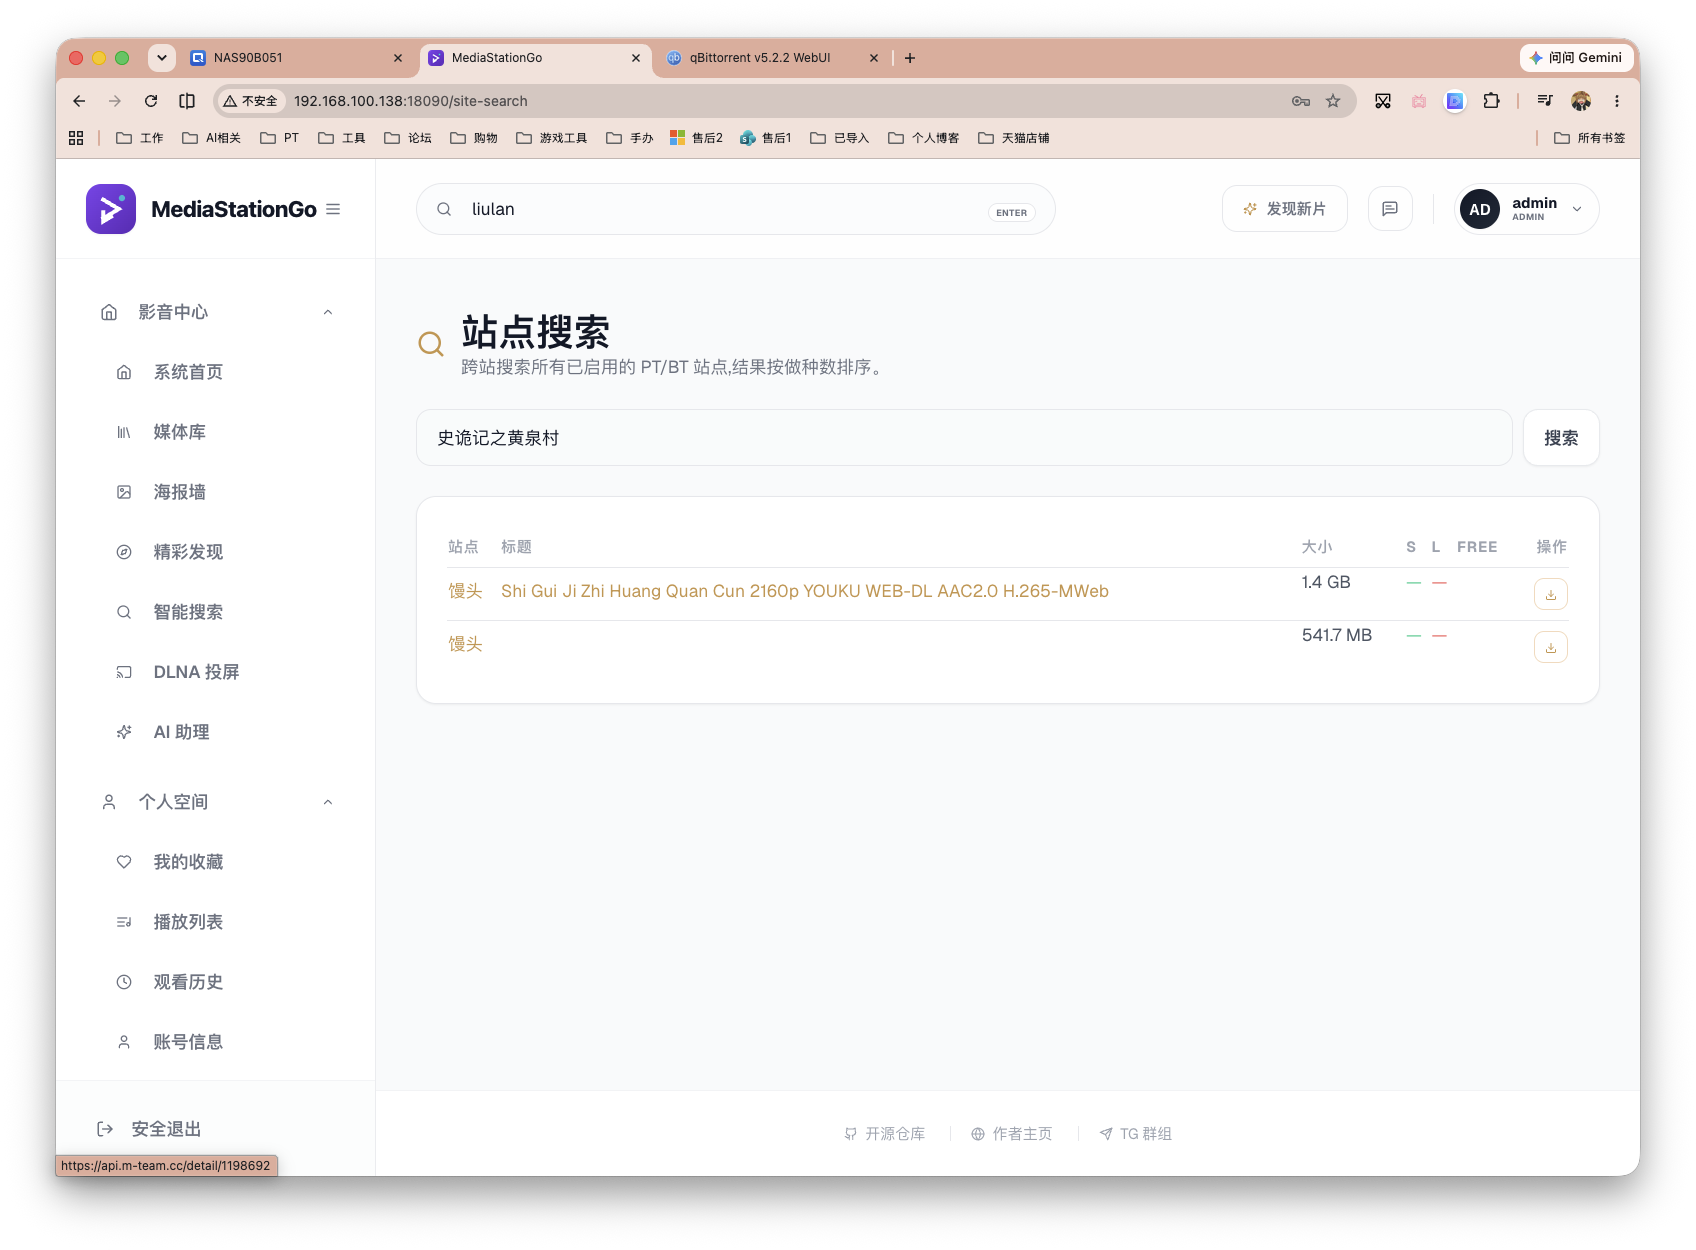Collapse the sidebar with the hamburger icon
Screen dimensions: 1696x1250
point(333,209)
